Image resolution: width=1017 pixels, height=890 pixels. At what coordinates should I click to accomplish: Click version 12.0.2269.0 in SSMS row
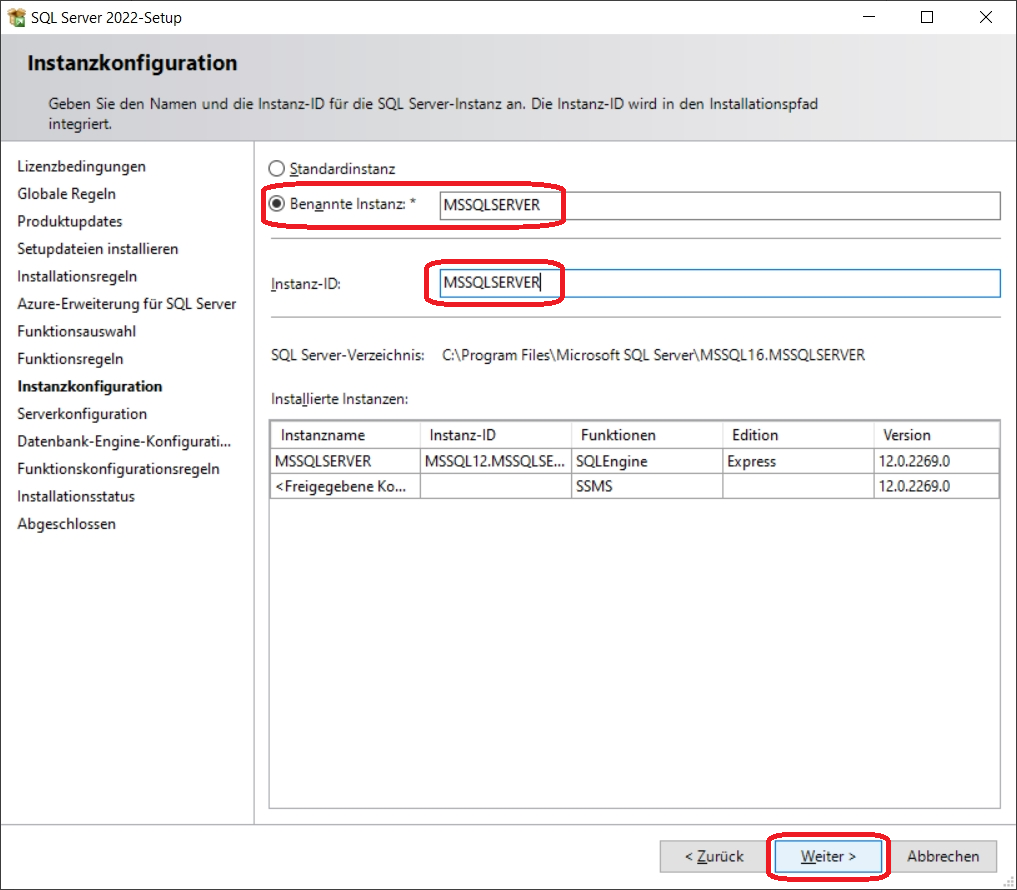(937, 487)
